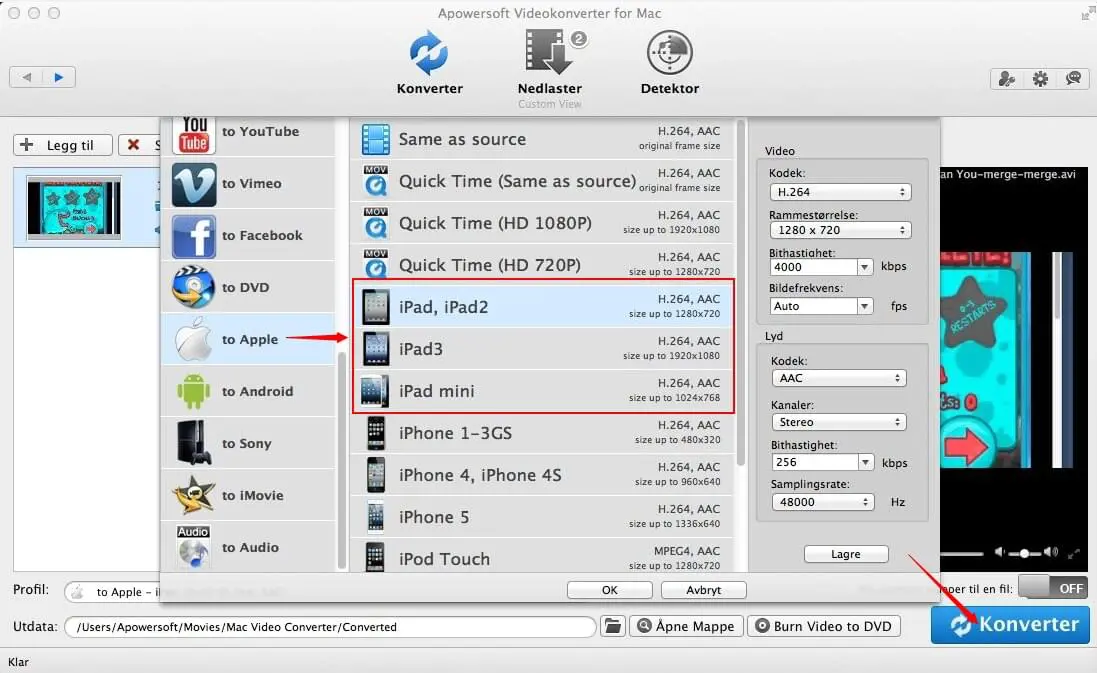This screenshot has height=673, width=1097.
Task: Open the Konverter tab
Action: tap(429, 63)
